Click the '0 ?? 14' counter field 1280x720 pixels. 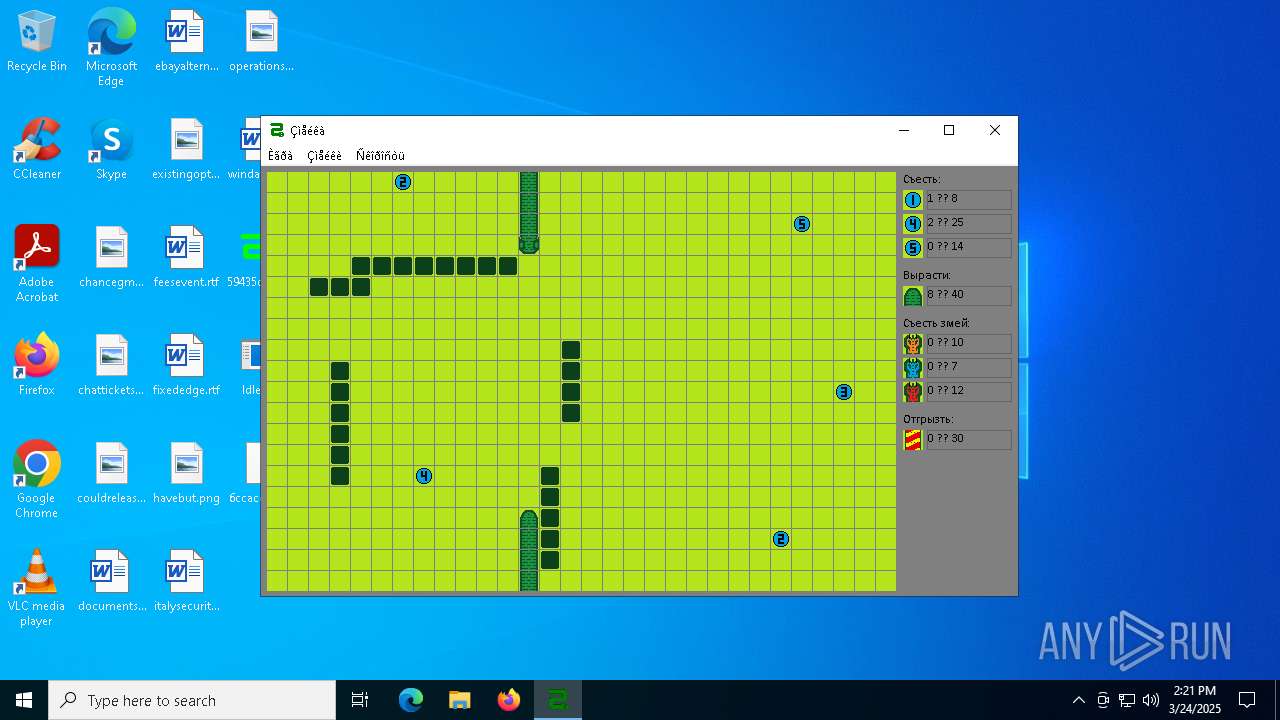coord(968,248)
